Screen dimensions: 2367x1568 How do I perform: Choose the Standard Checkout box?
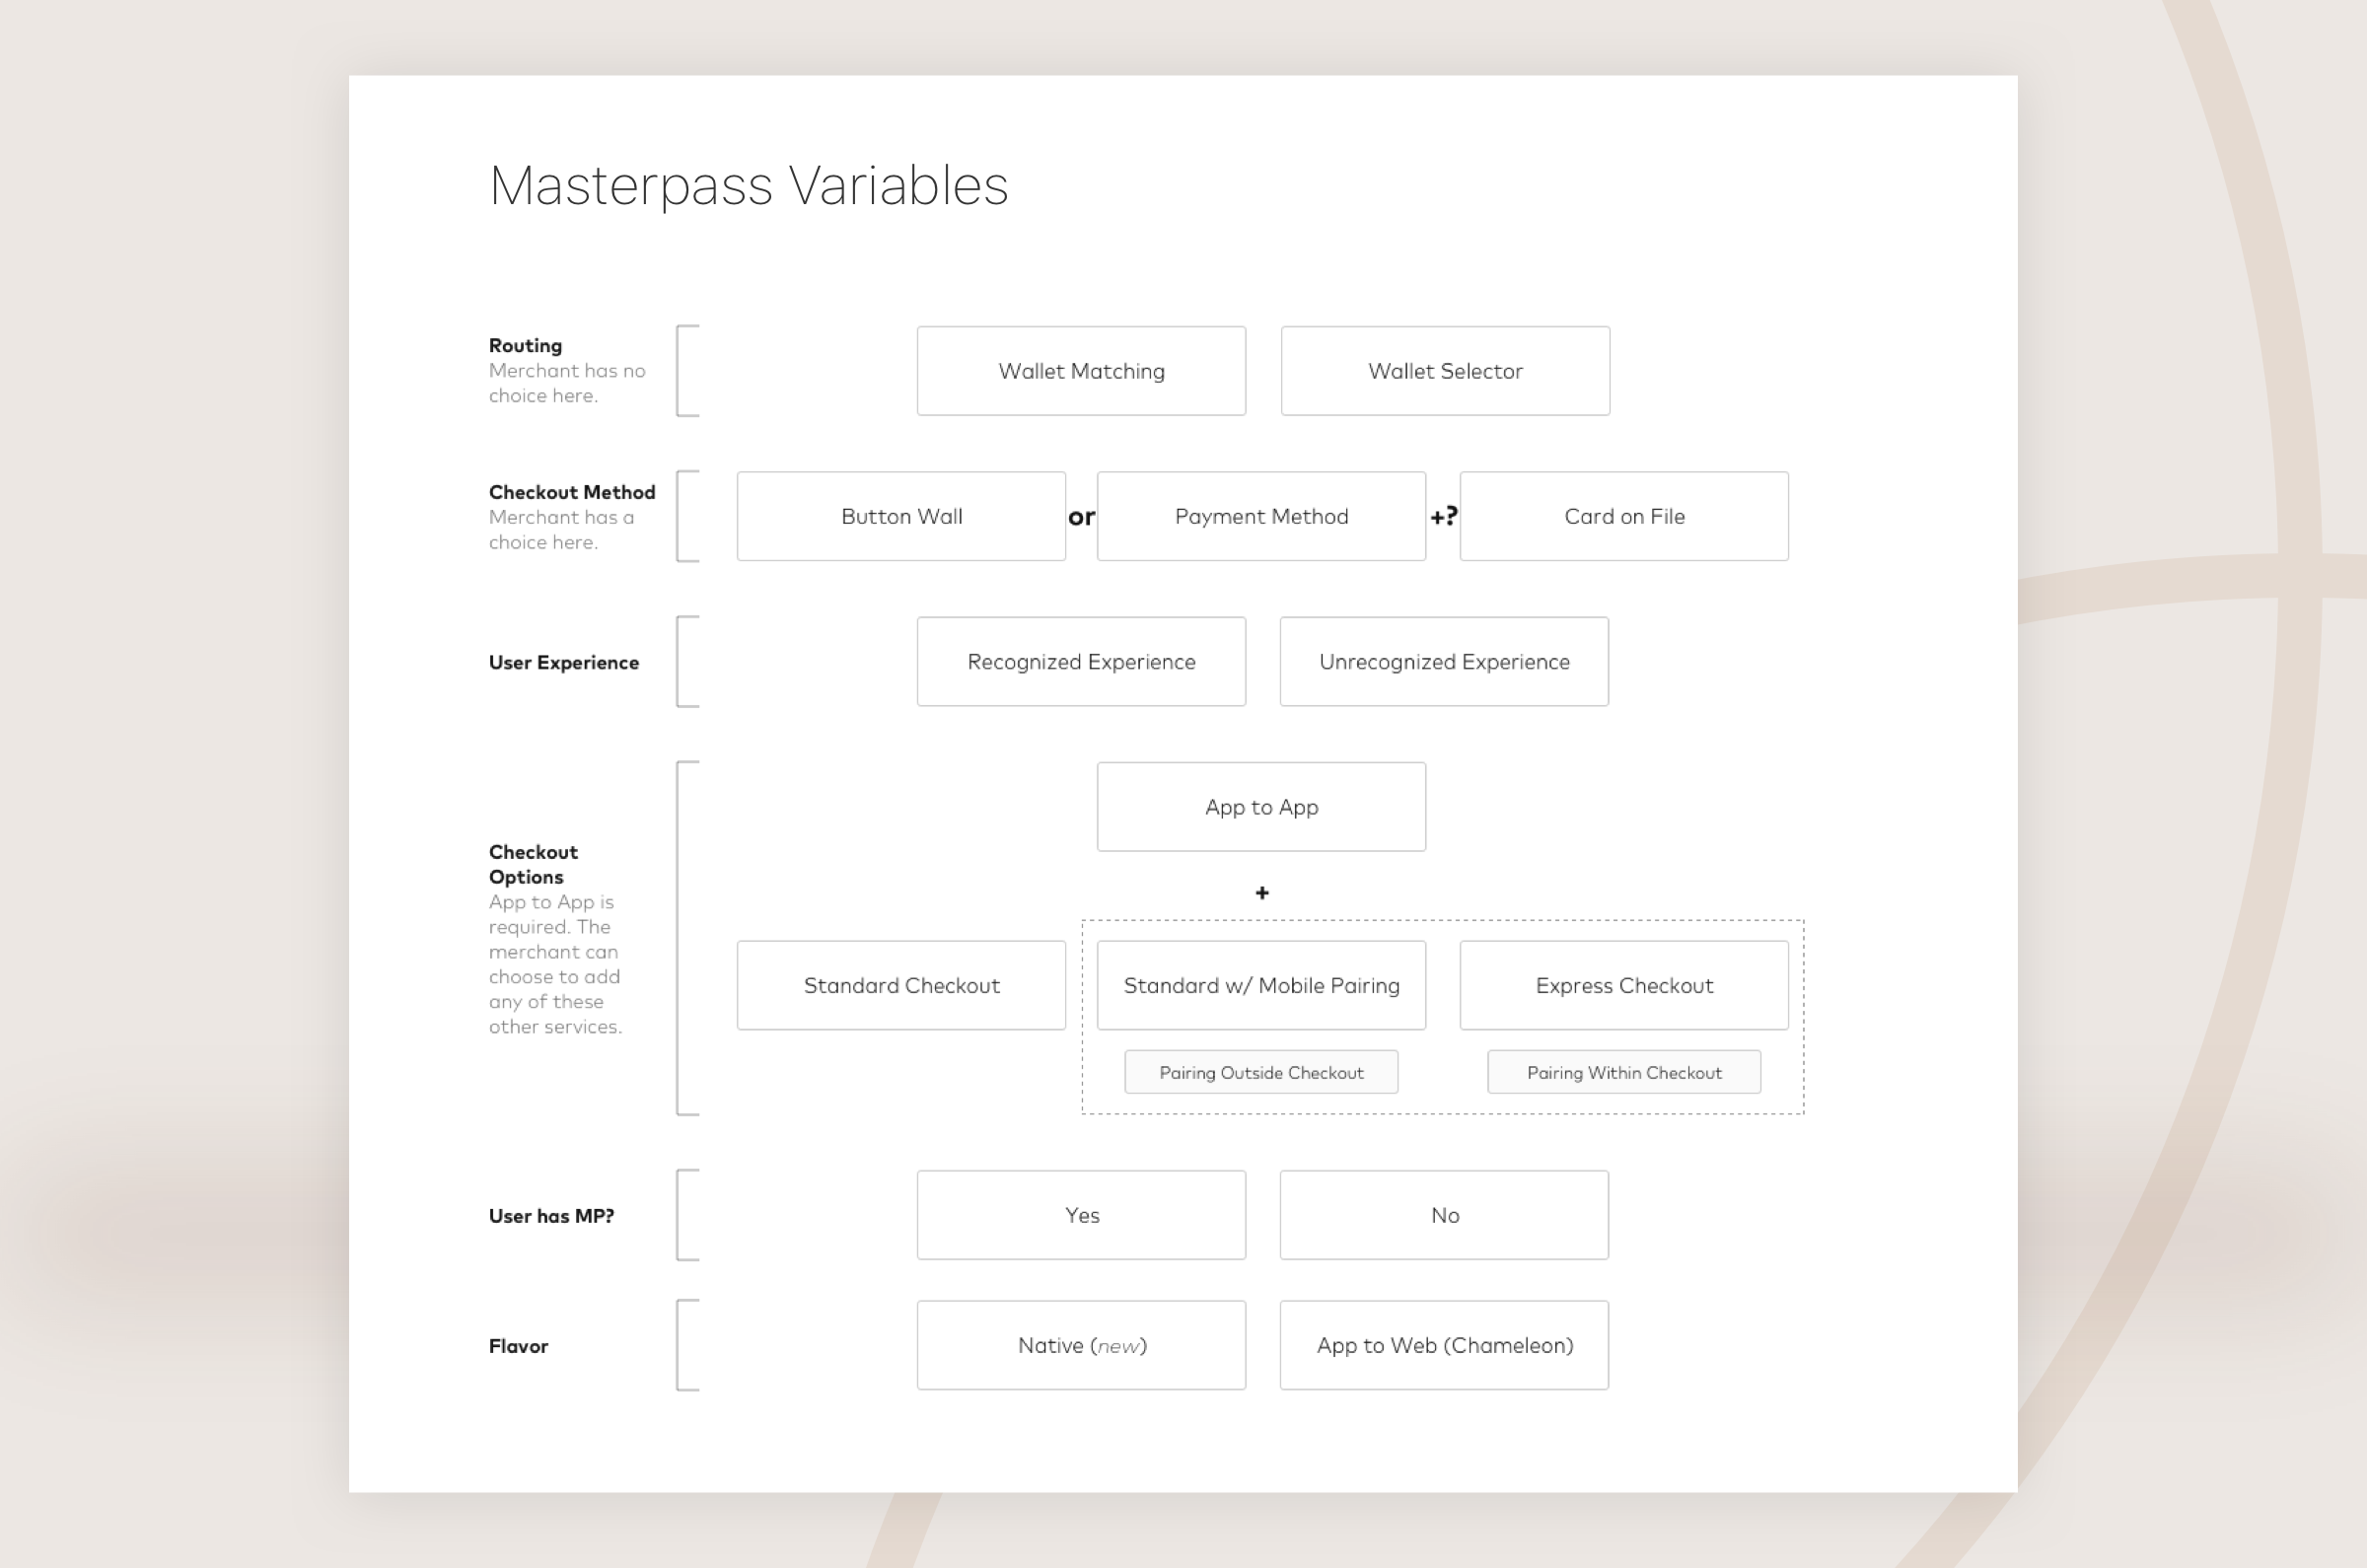[x=901, y=985]
